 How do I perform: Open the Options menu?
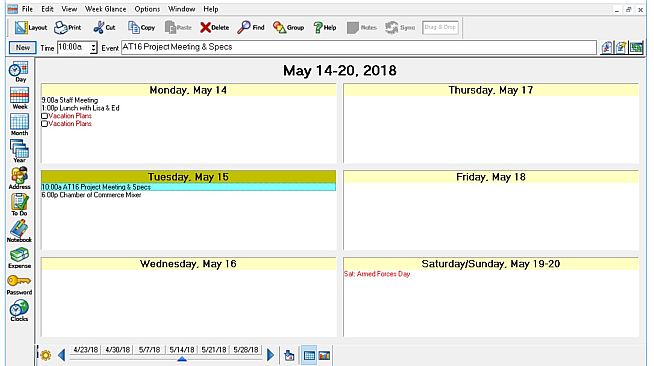pyautogui.click(x=147, y=9)
